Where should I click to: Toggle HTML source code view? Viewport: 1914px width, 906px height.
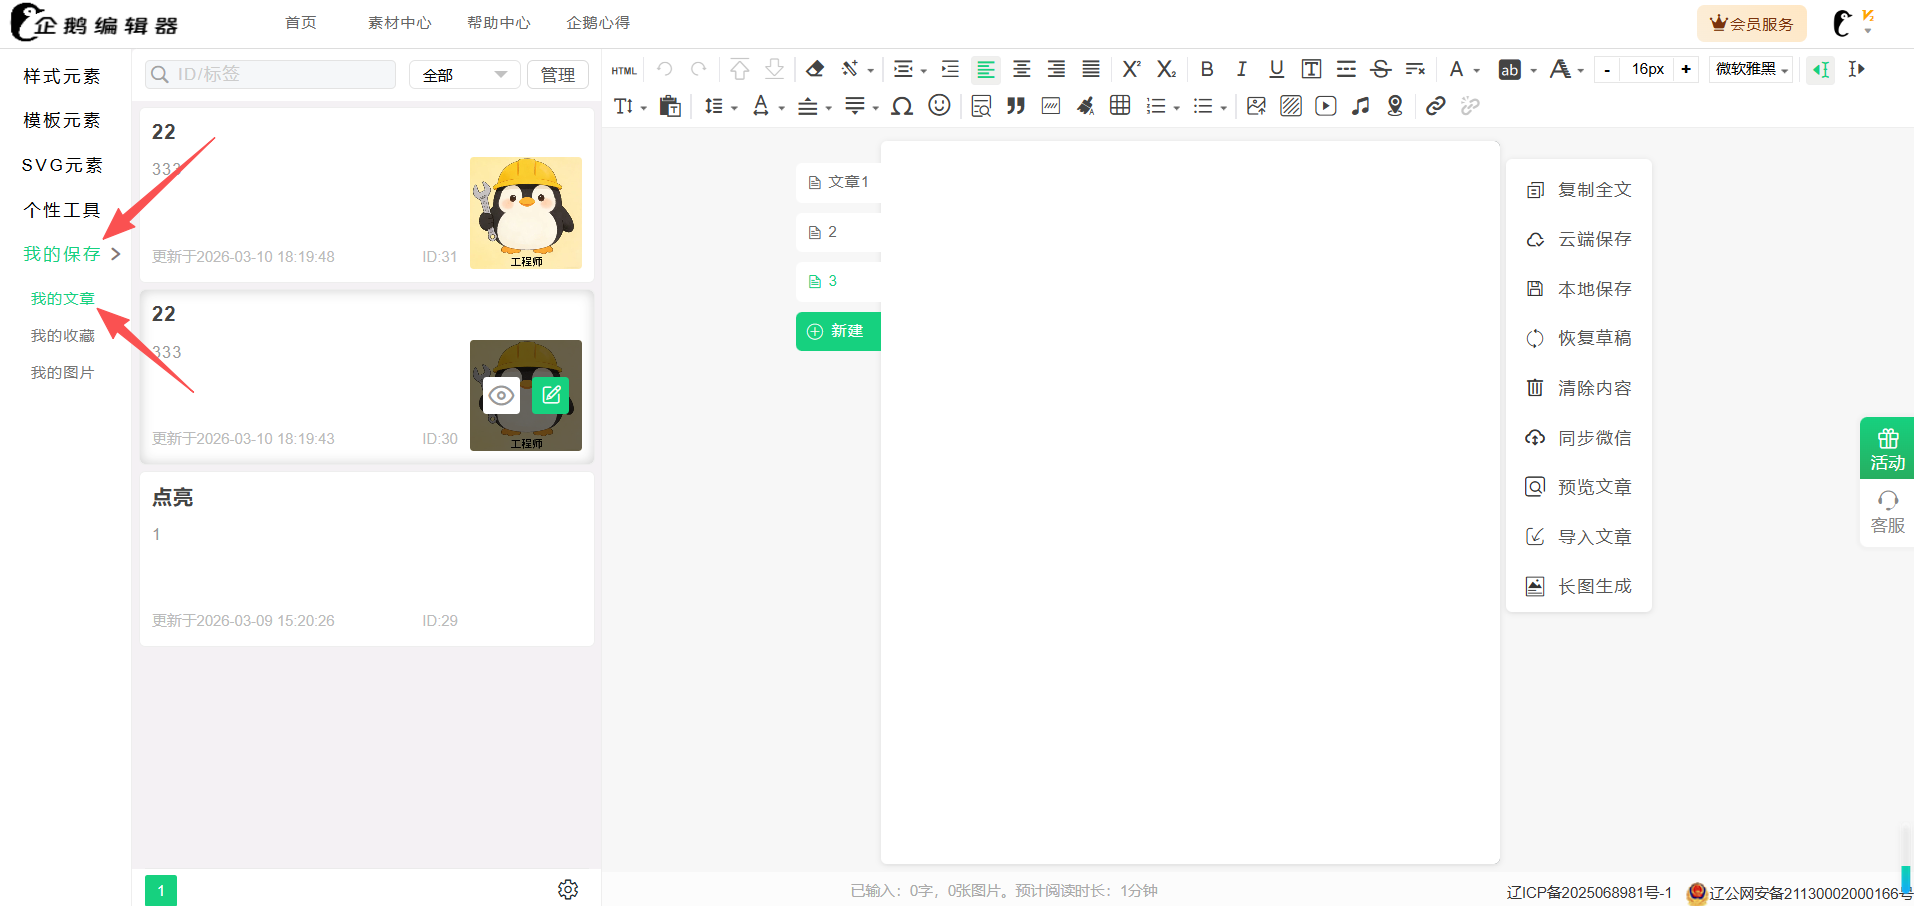pyautogui.click(x=624, y=70)
